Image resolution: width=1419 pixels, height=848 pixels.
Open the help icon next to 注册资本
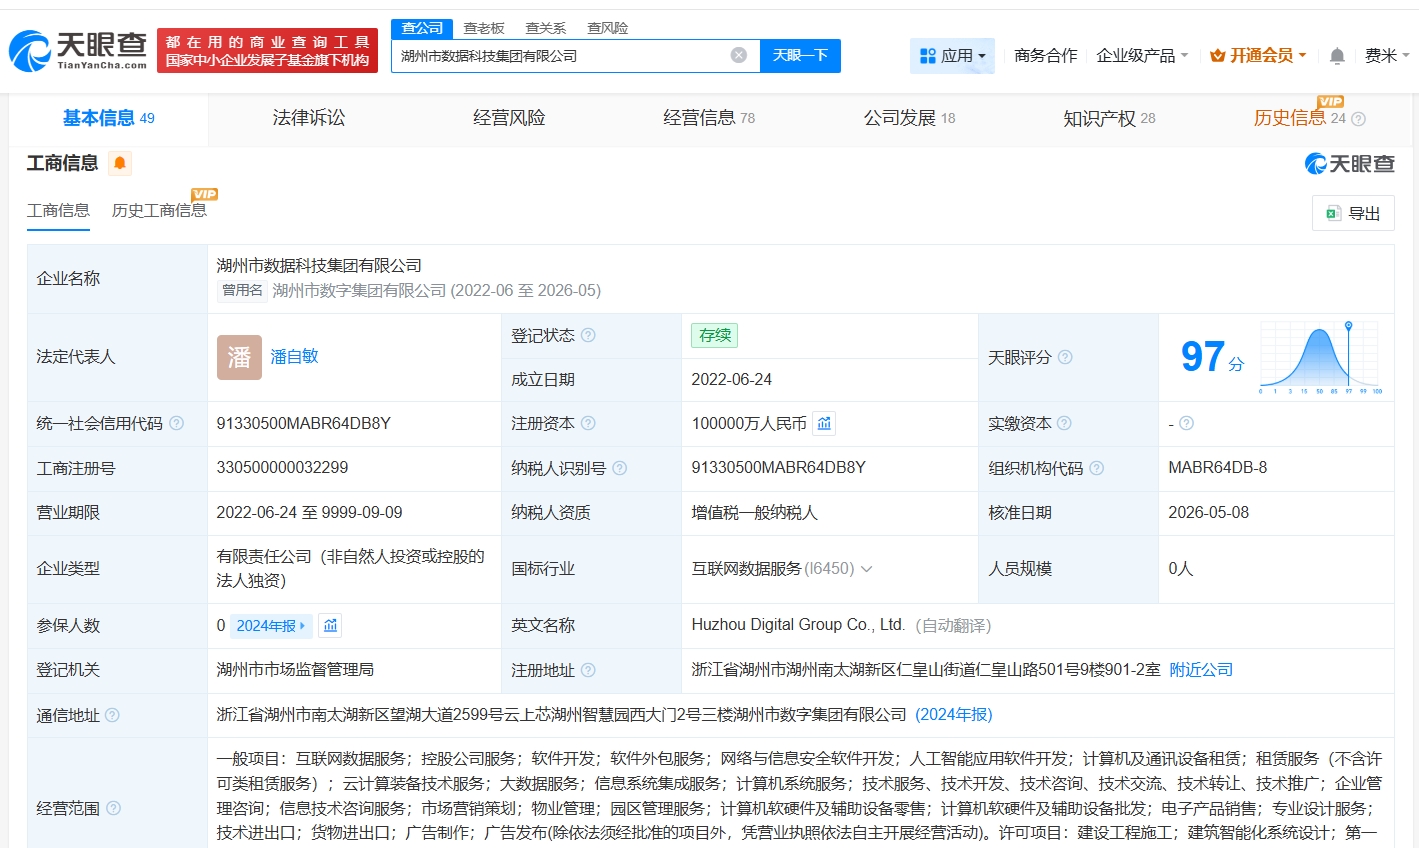pyautogui.click(x=588, y=423)
